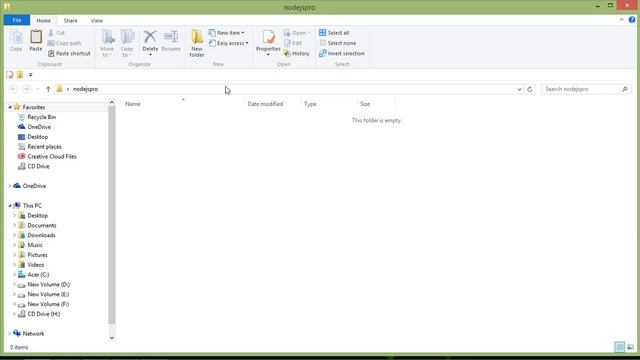Open the File tab
The image size is (640, 360).
(x=17, y=20)
